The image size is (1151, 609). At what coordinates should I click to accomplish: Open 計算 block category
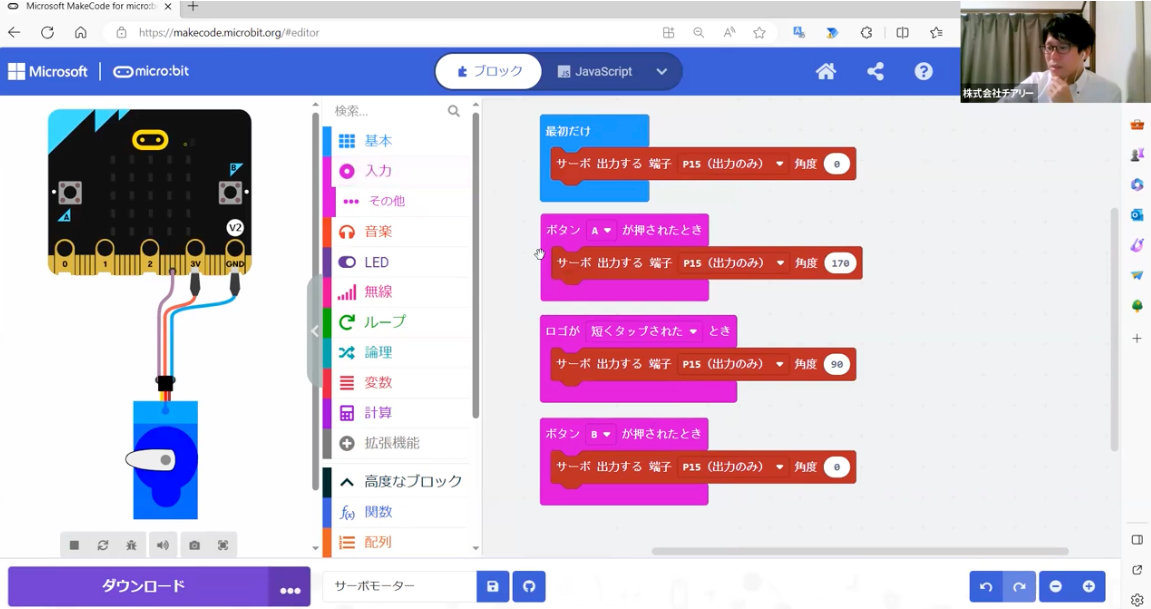[396, 412]
